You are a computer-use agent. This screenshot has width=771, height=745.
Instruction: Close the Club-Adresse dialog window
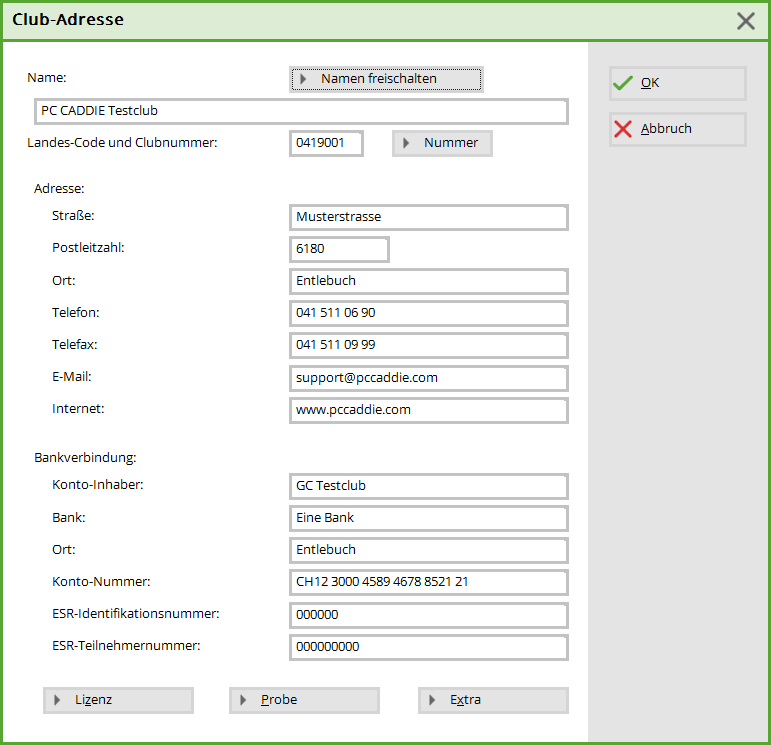click(745, 21)
